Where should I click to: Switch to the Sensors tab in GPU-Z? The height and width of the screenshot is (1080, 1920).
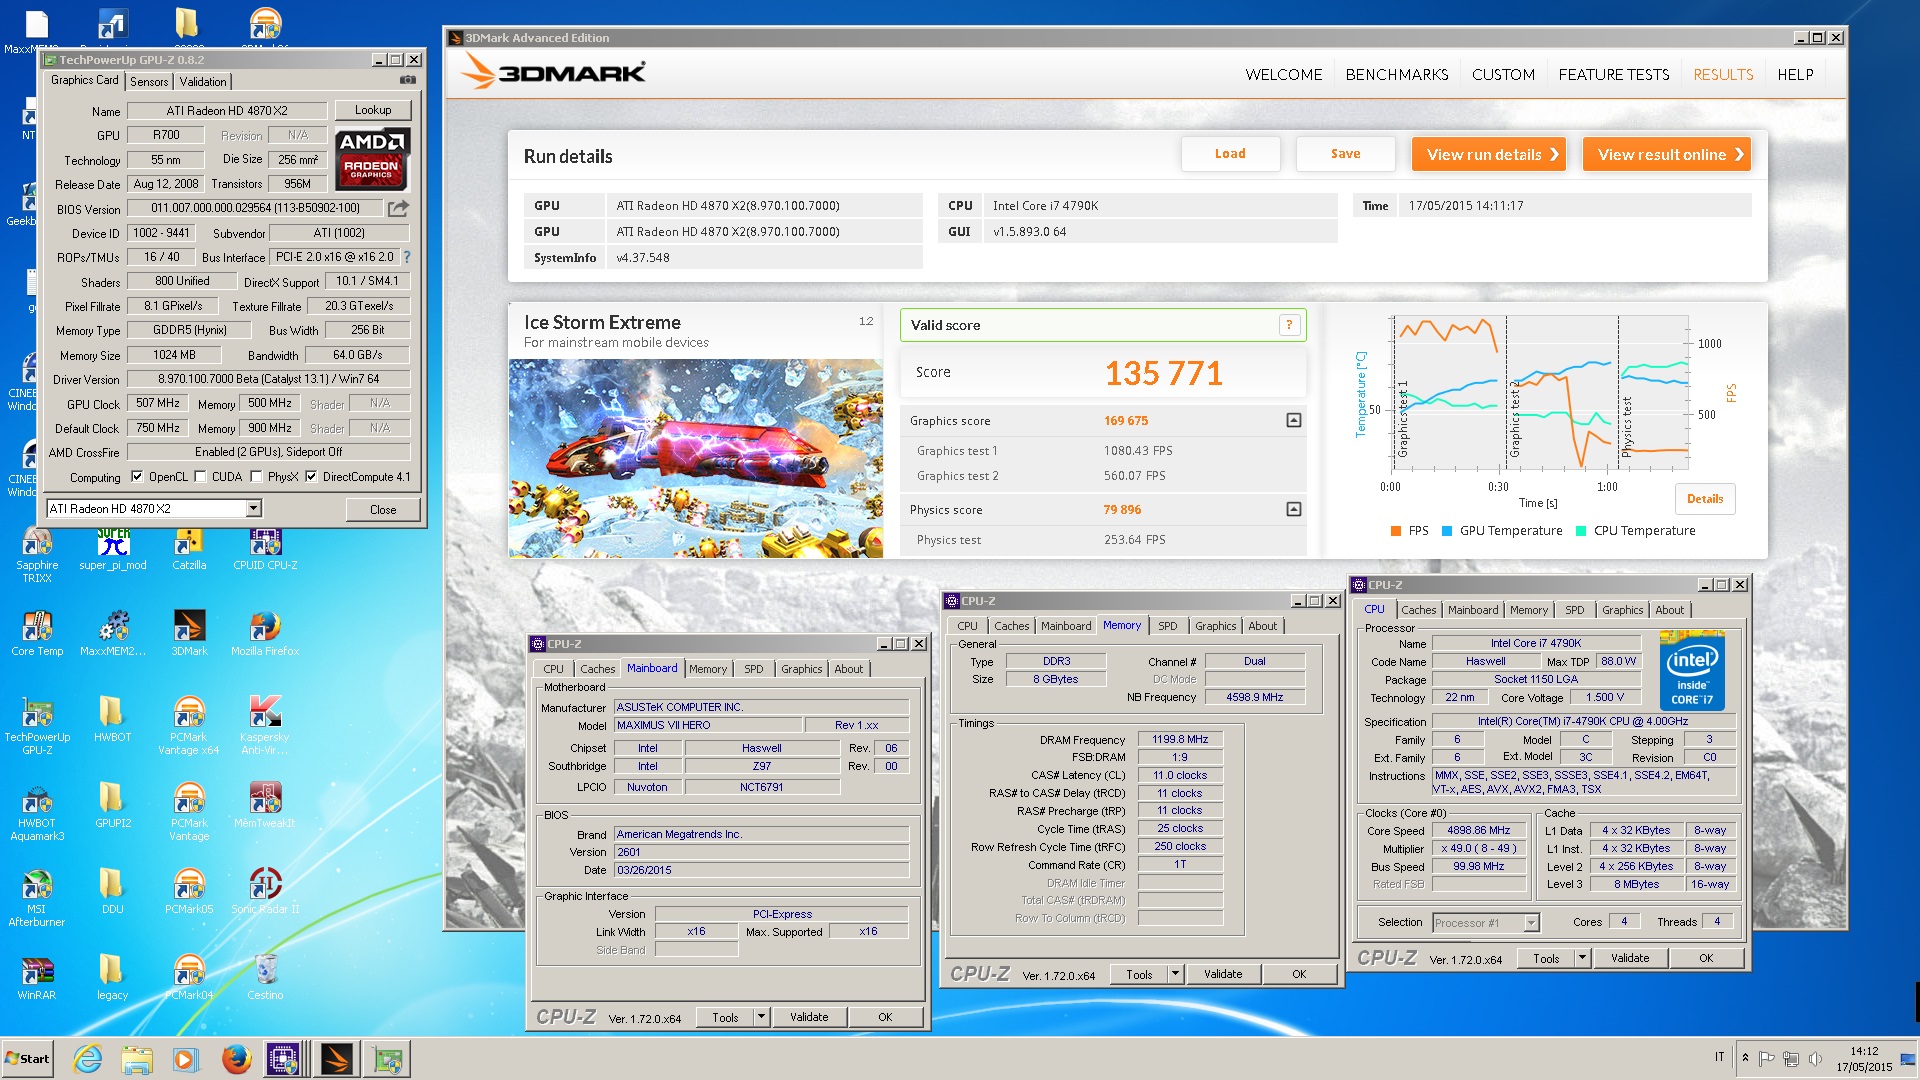click(149, 82)
